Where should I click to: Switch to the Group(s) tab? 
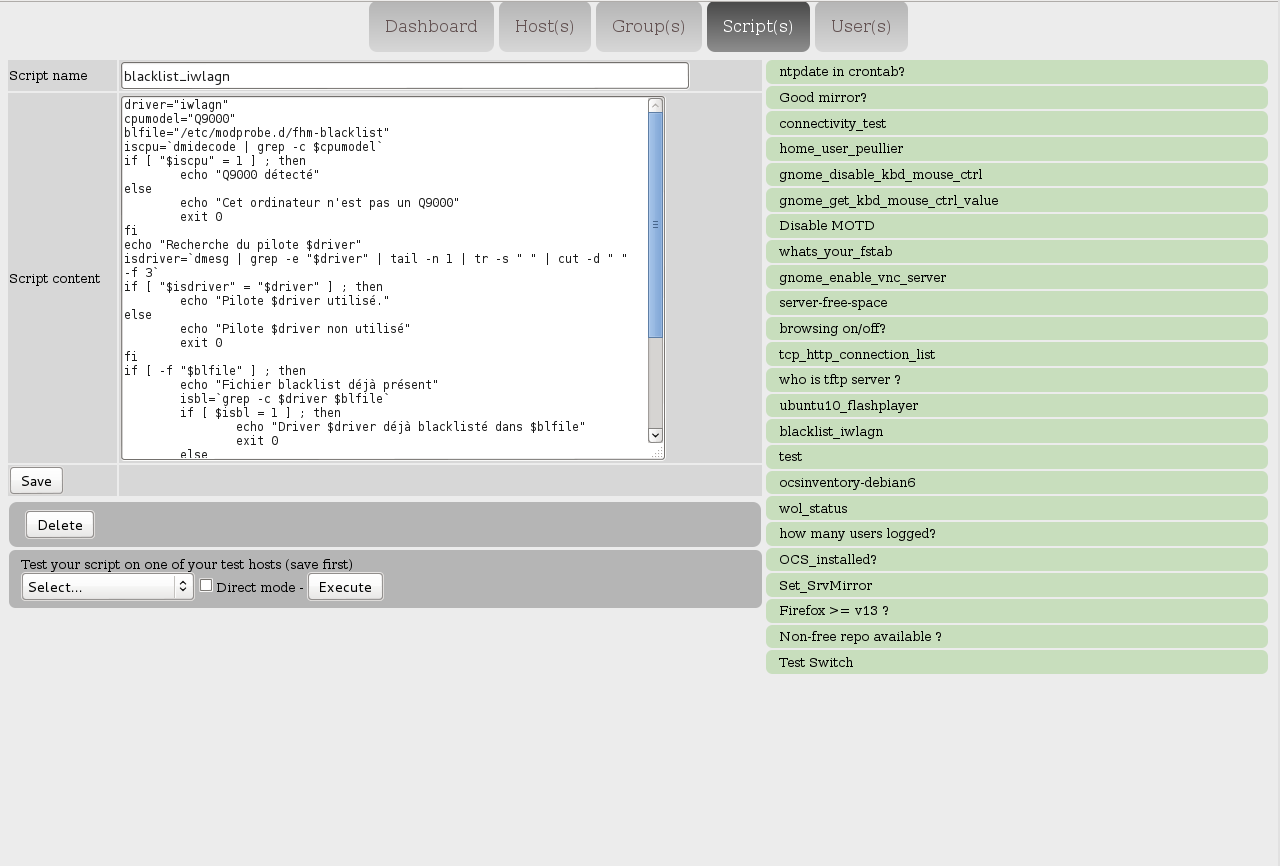[x=648, y=26]
